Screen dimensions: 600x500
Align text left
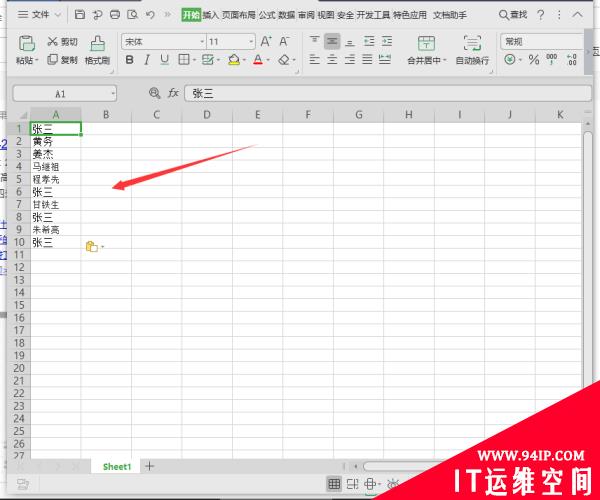coord(315,60)
